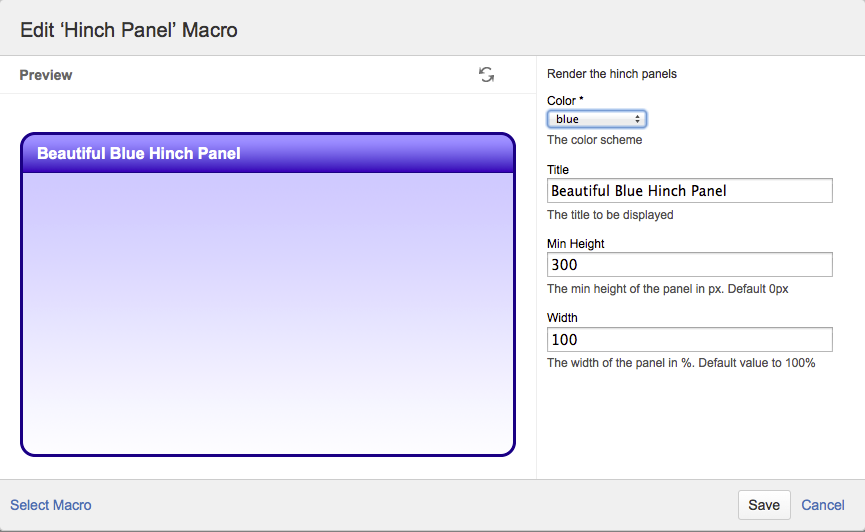
Task: Open the Select Macro link
Action: (51, 505)
